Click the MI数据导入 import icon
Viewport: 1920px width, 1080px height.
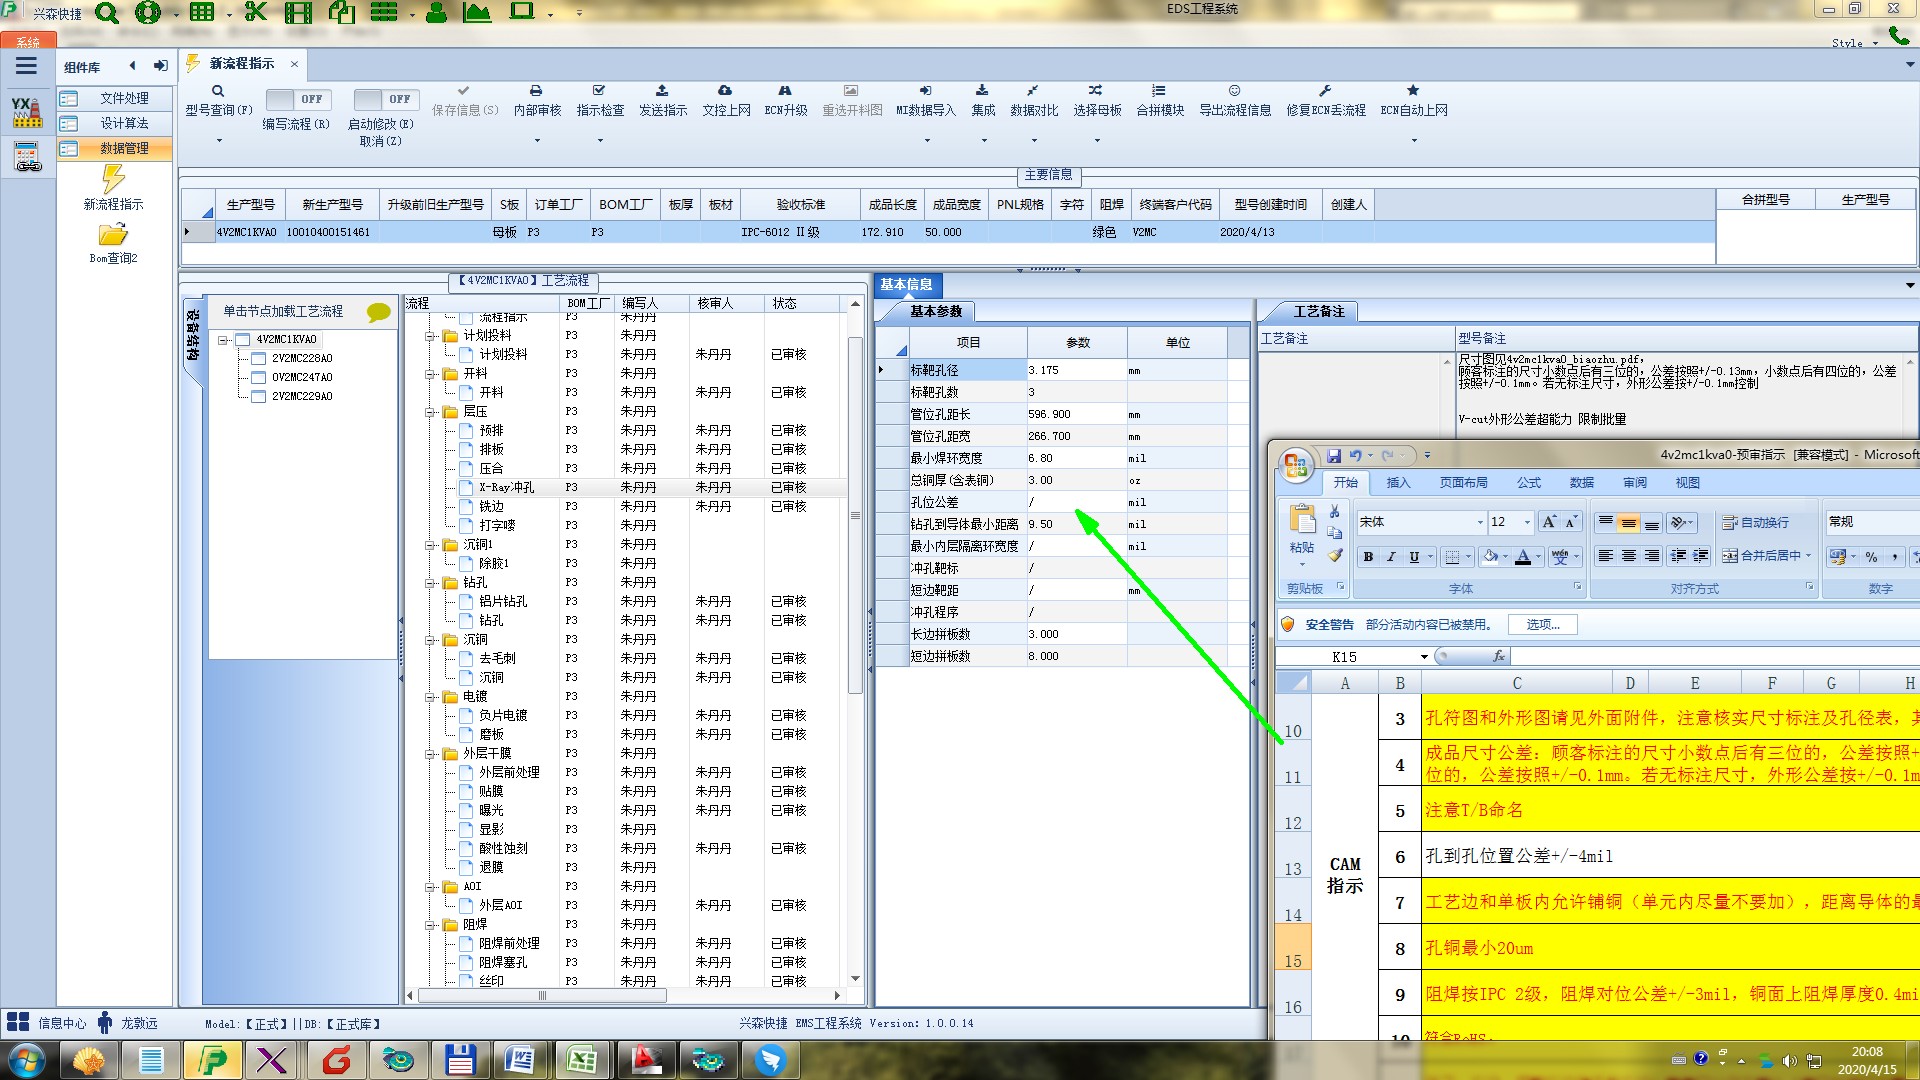coord(925,91)
